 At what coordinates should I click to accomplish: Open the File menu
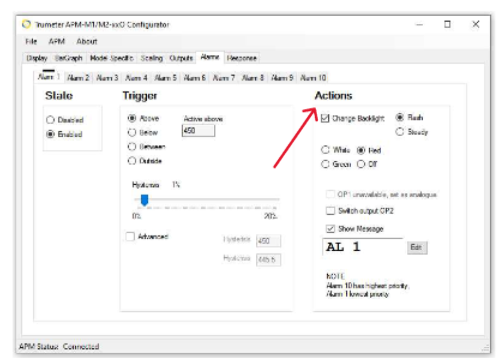pos(31,41)
